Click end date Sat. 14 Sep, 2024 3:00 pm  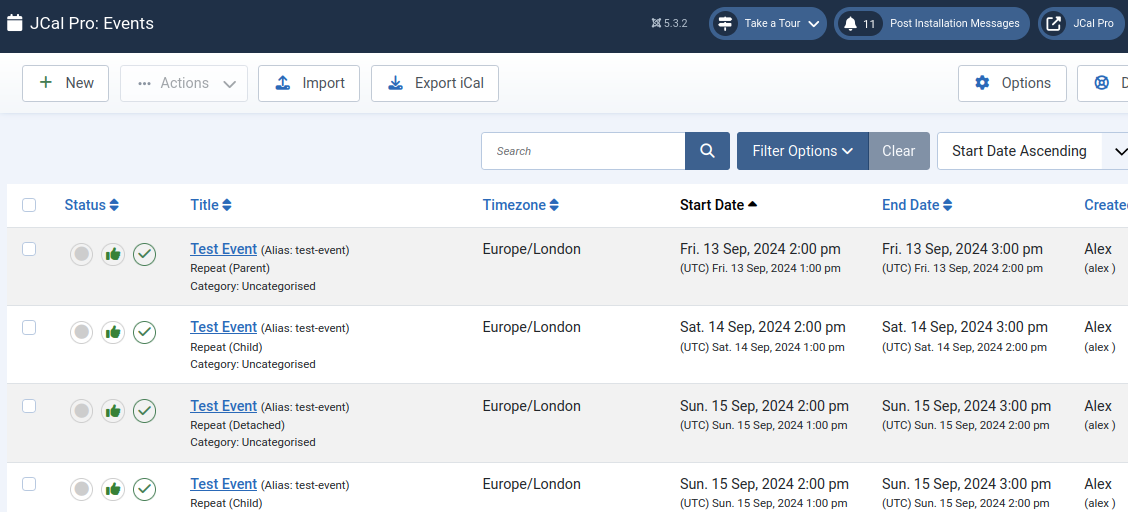(x=965, y=327)
